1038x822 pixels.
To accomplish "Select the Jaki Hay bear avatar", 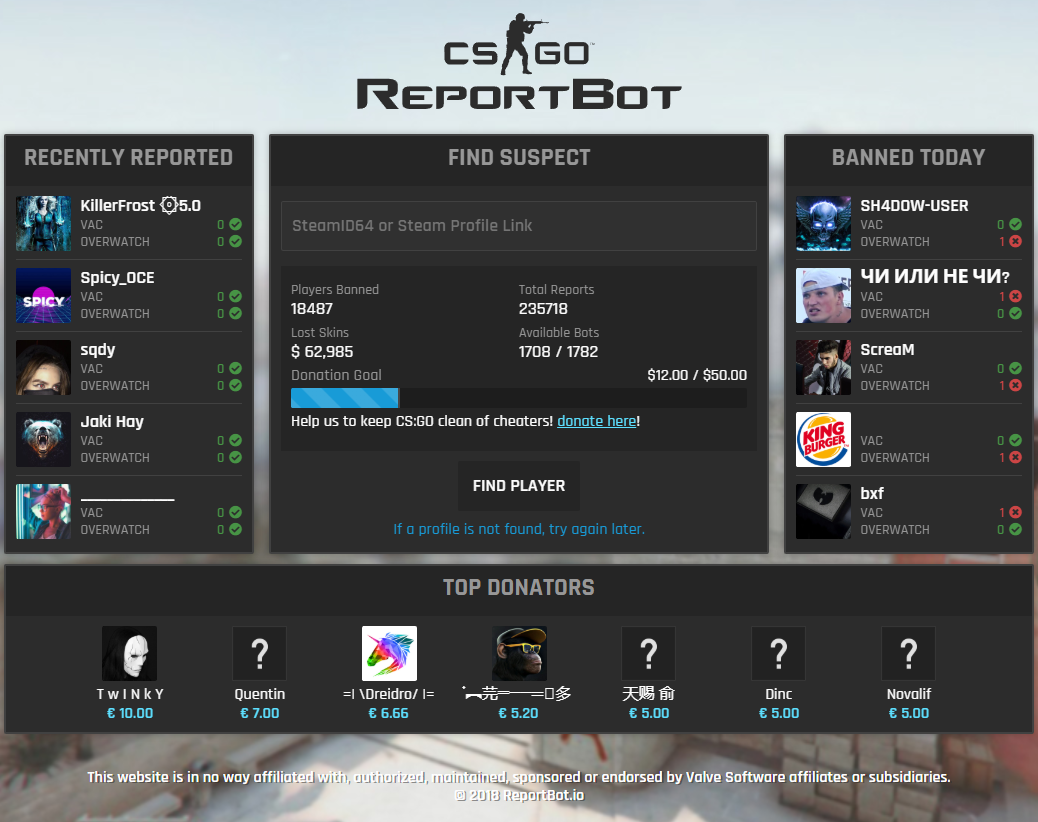I will pos(43,439).
